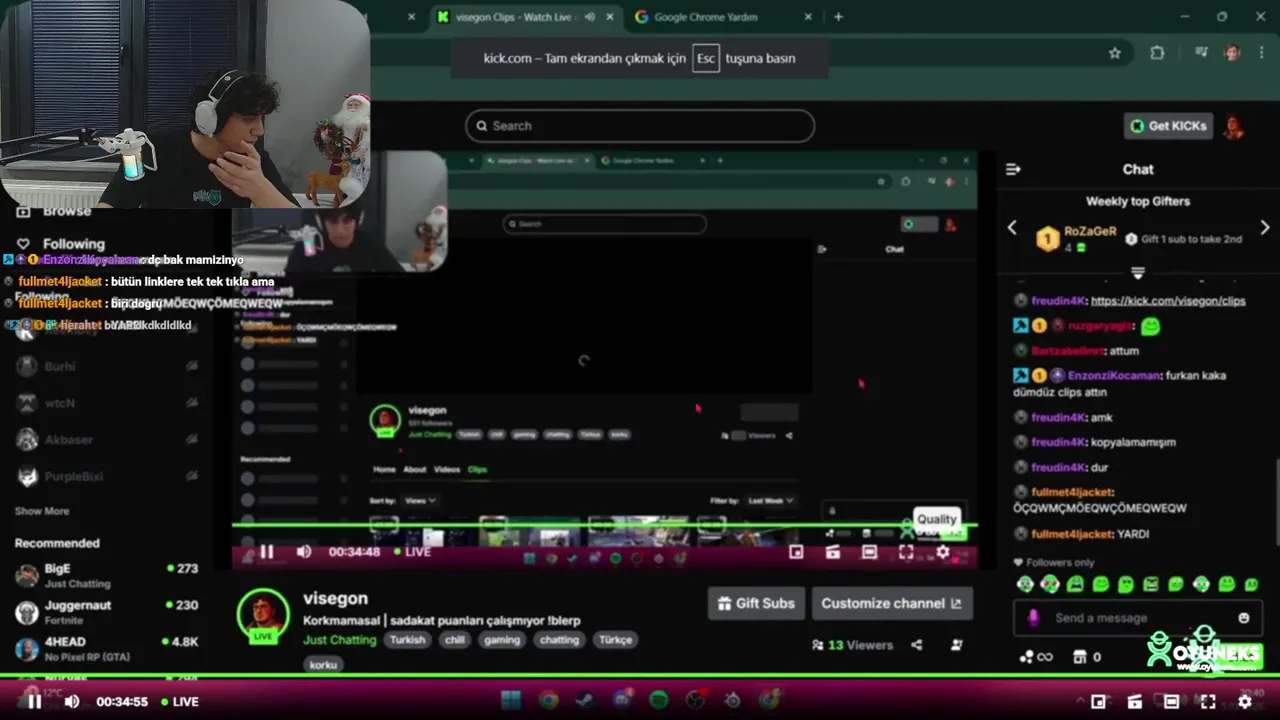Open Customize channel
The width and height of the screenshot is (1280, 720).
(x=891, y=603)
